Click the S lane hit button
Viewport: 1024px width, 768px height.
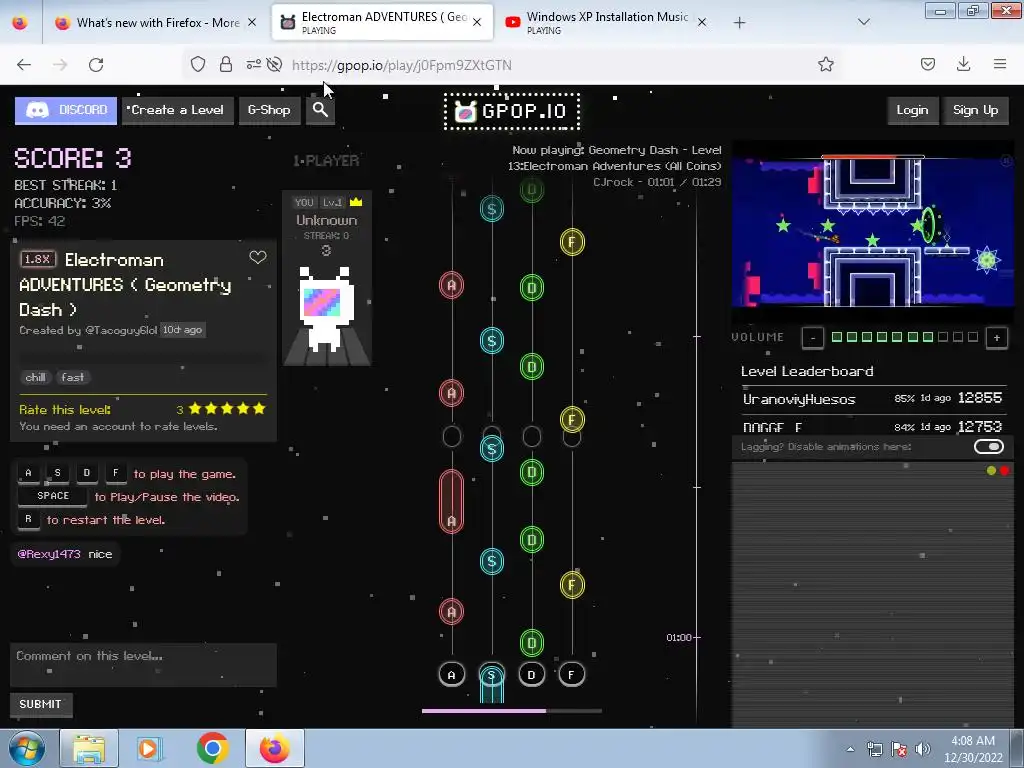pos(492,675)
